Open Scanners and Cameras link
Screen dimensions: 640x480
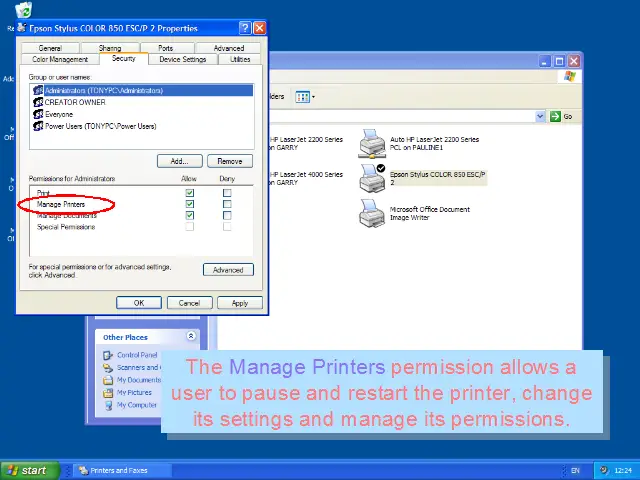point(139,367)
